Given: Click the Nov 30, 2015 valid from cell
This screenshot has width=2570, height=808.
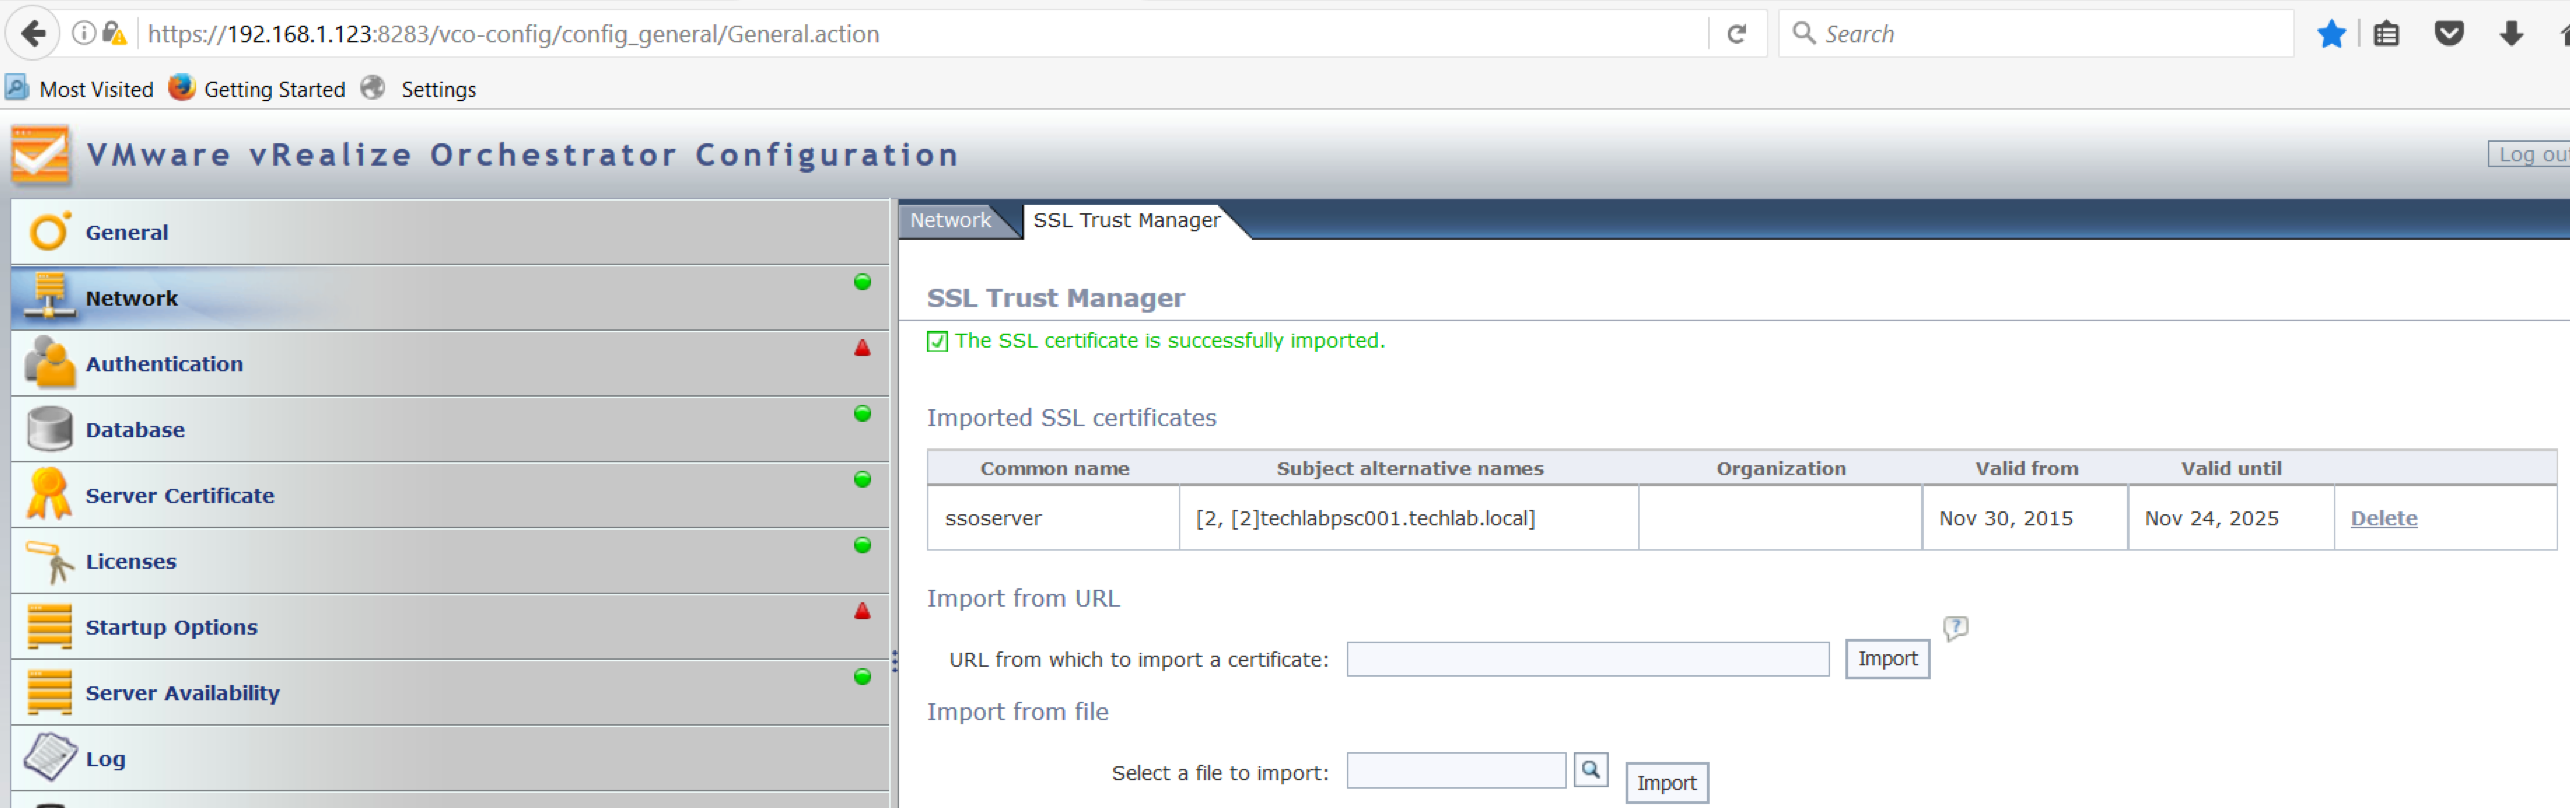Looking at the screenshot, I should (x=2024, y=518).
